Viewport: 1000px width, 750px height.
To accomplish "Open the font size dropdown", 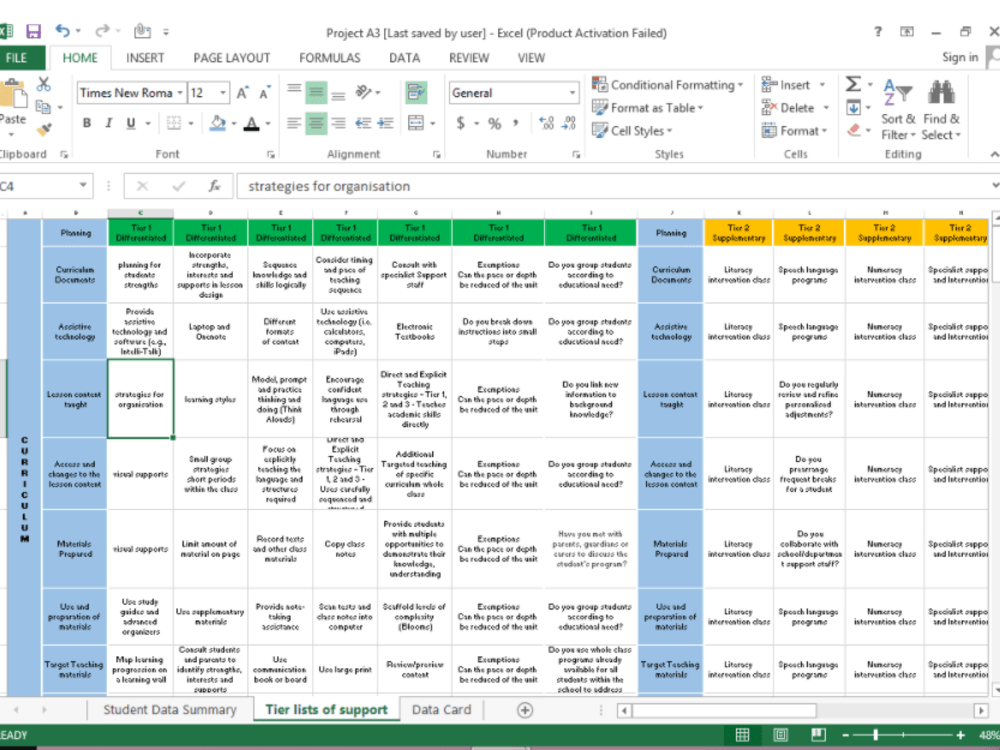I will [223, 93].
